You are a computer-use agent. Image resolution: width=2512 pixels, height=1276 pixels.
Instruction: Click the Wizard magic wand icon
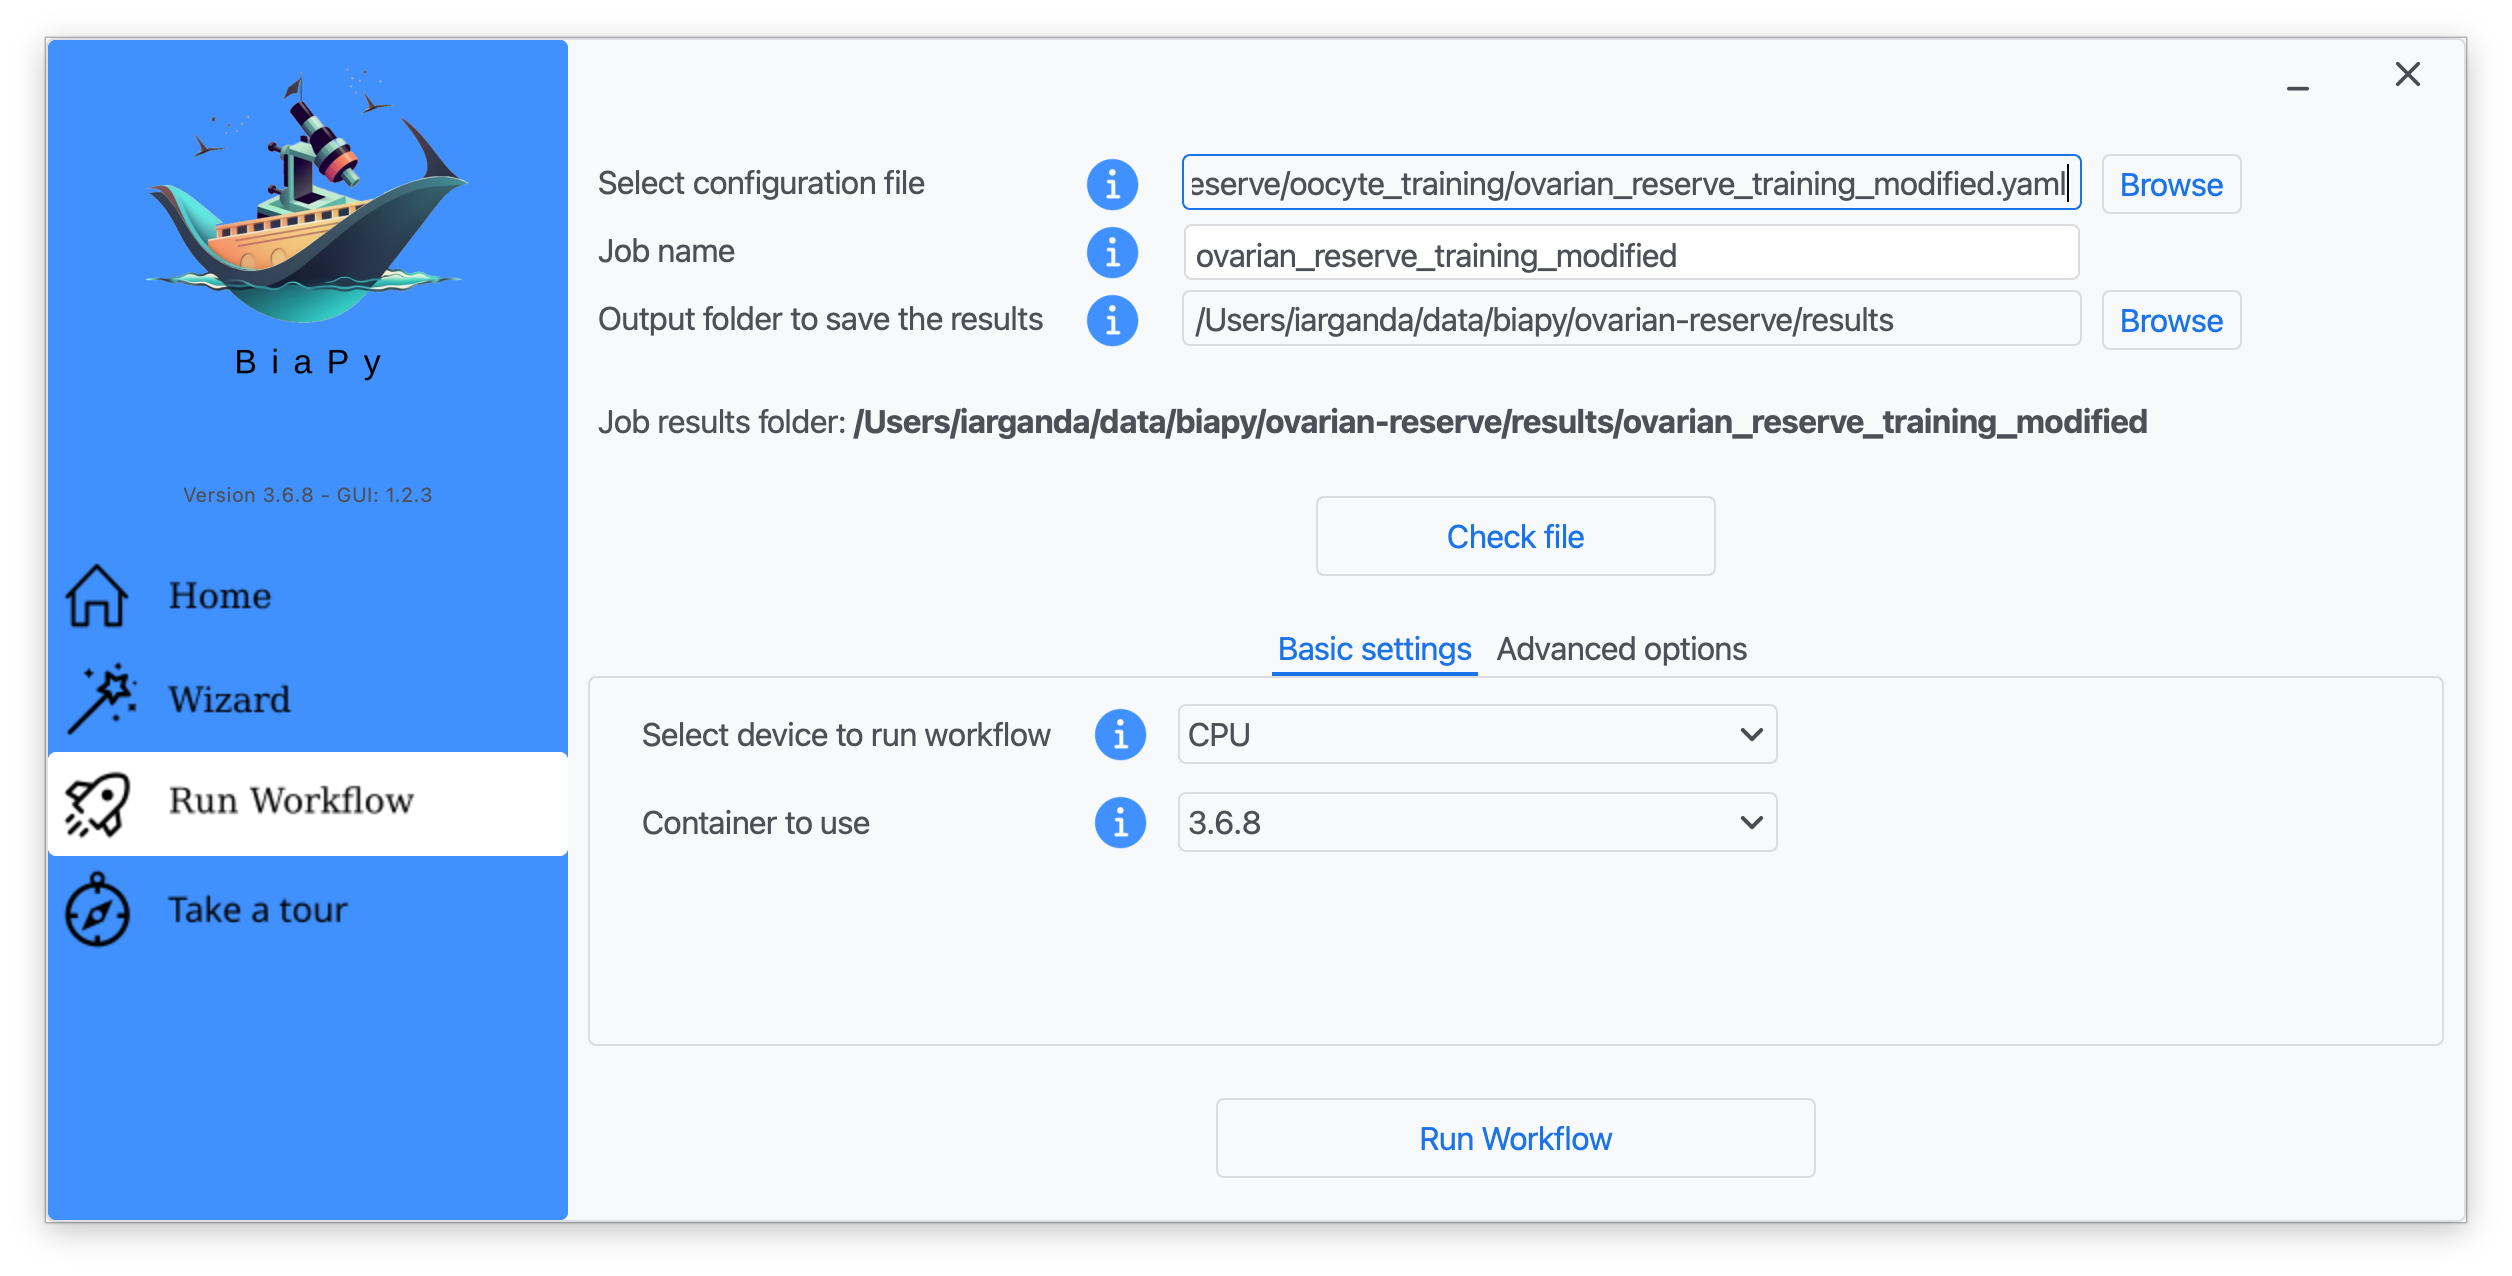click(x=101, y=698)
